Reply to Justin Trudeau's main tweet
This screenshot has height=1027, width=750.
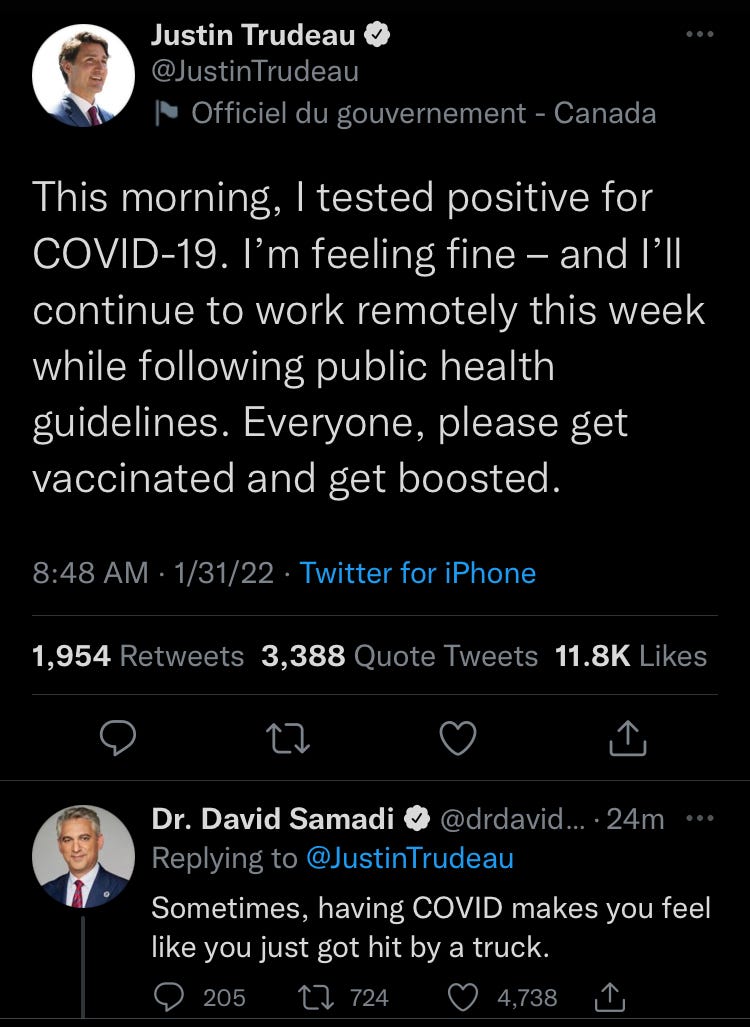coord(118,738)
